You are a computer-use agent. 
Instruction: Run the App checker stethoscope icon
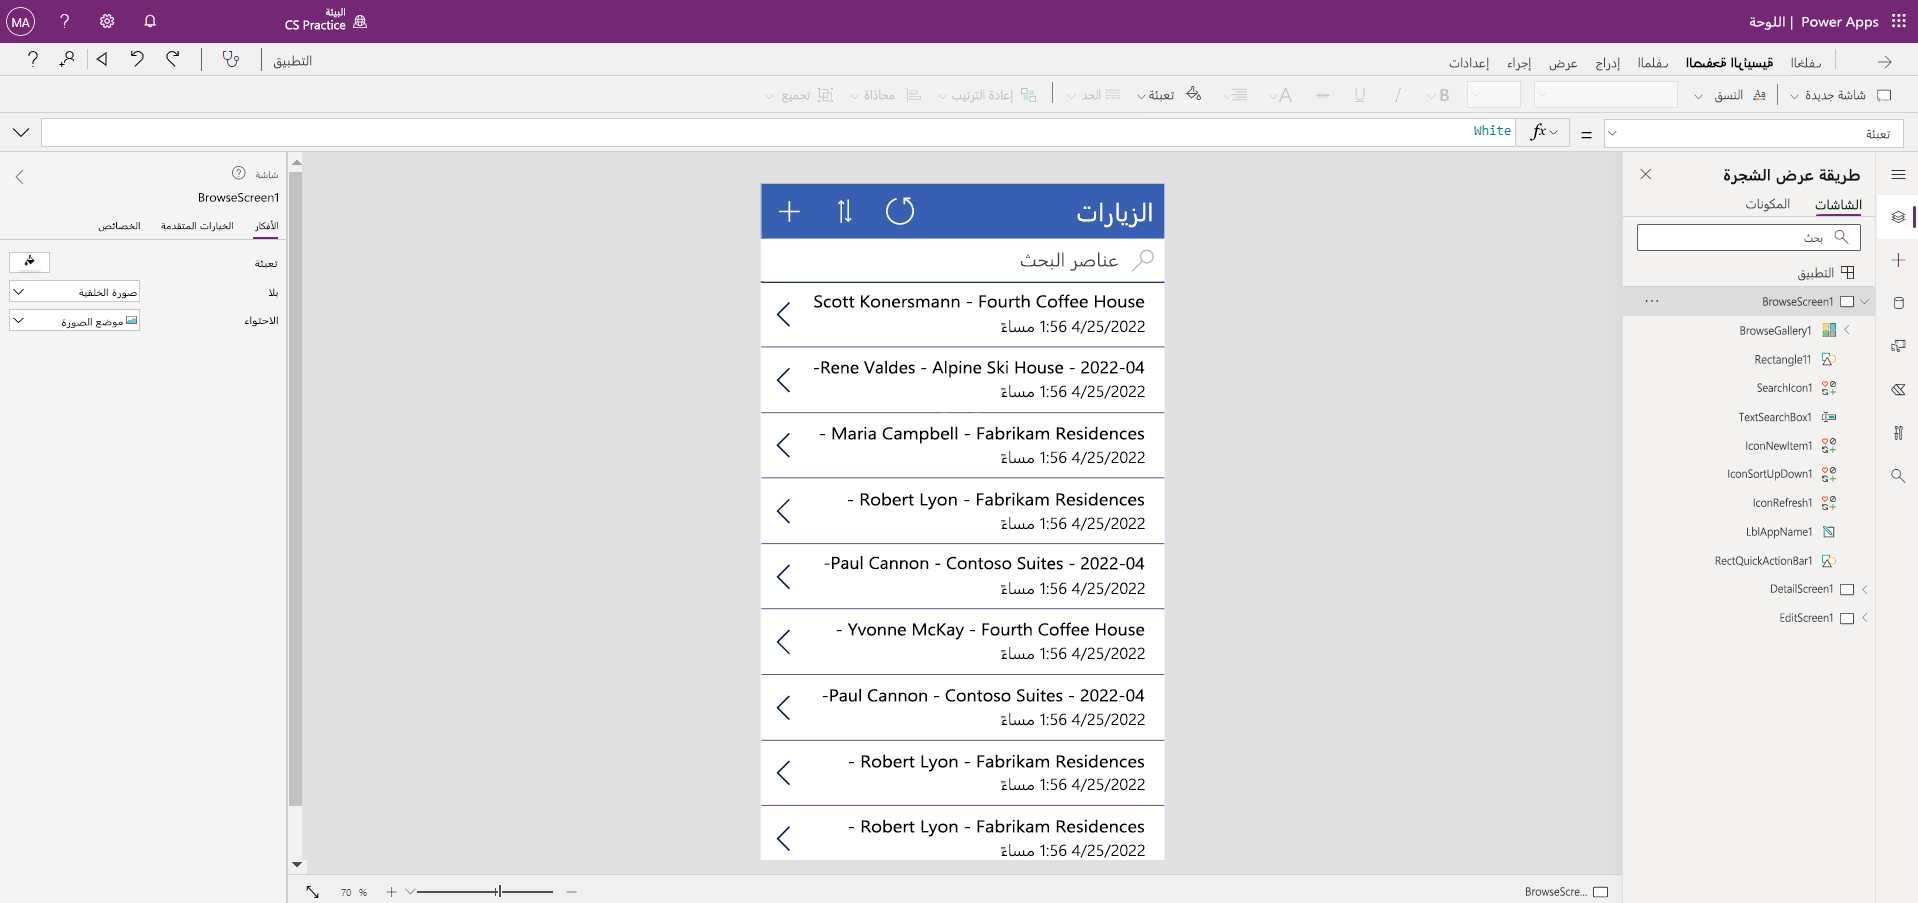pos(231,60)
